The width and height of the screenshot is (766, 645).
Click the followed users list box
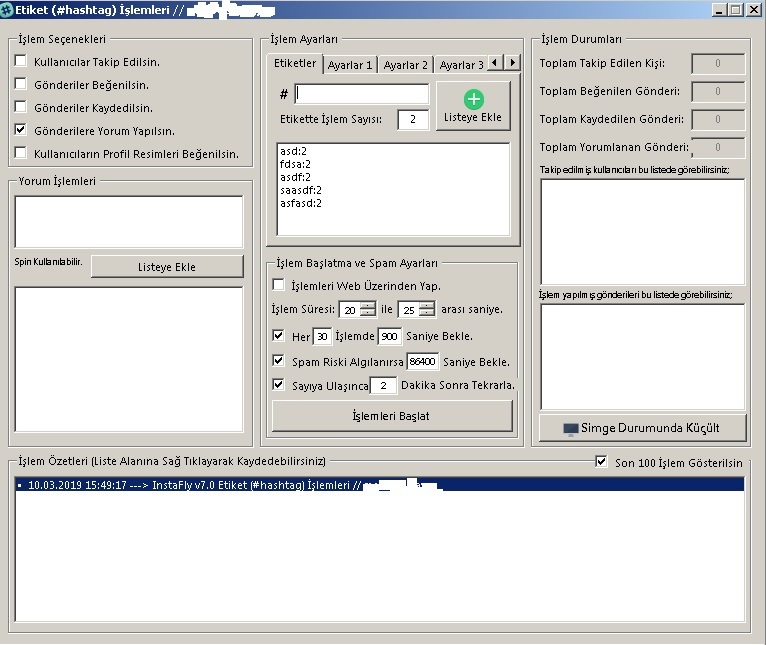click(643, 232)
